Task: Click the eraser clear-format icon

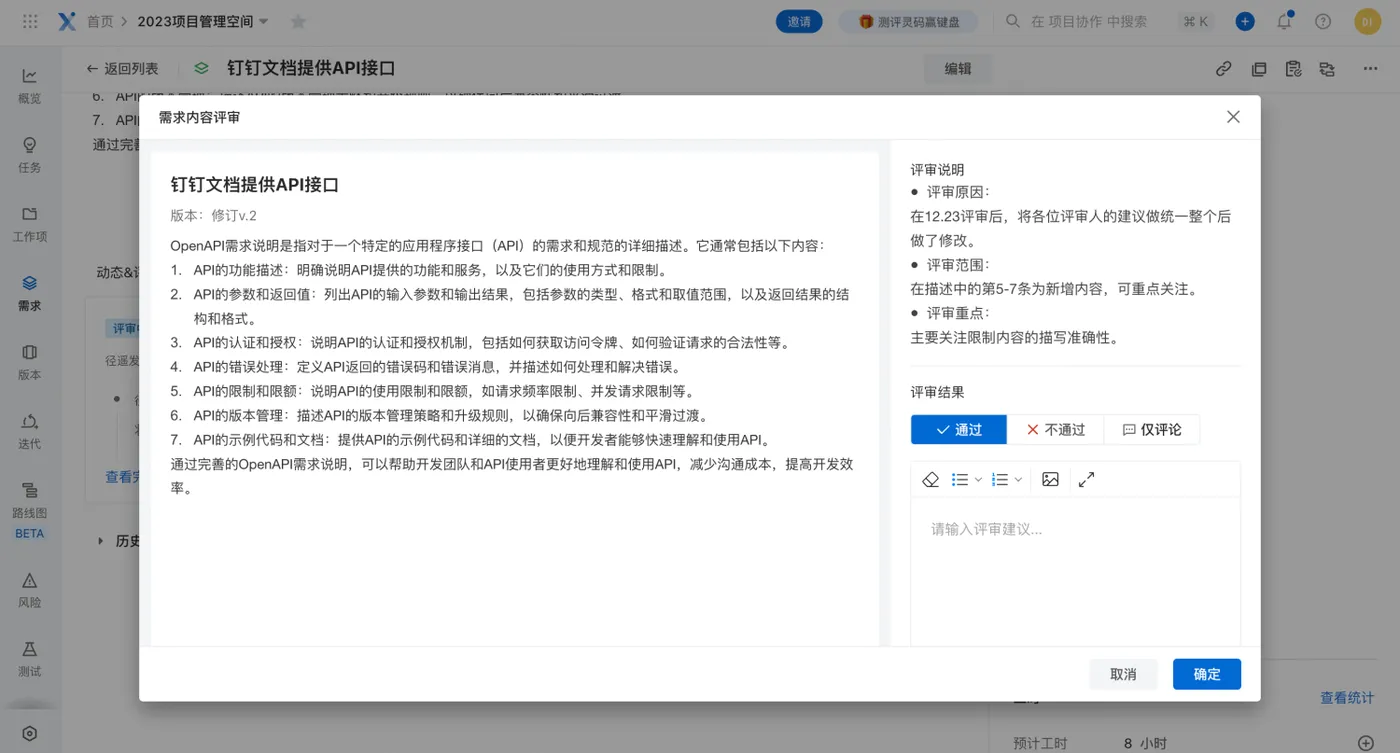Action: coord(930,479)
